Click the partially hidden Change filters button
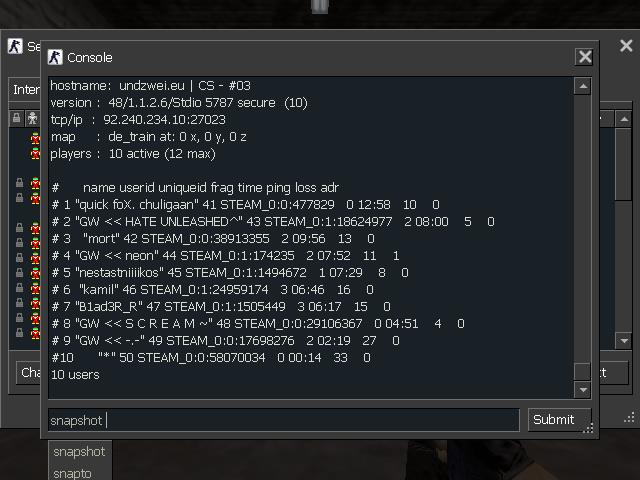This screenshot has height=480, width=640. pyautogui.click(x=29, y=372)
